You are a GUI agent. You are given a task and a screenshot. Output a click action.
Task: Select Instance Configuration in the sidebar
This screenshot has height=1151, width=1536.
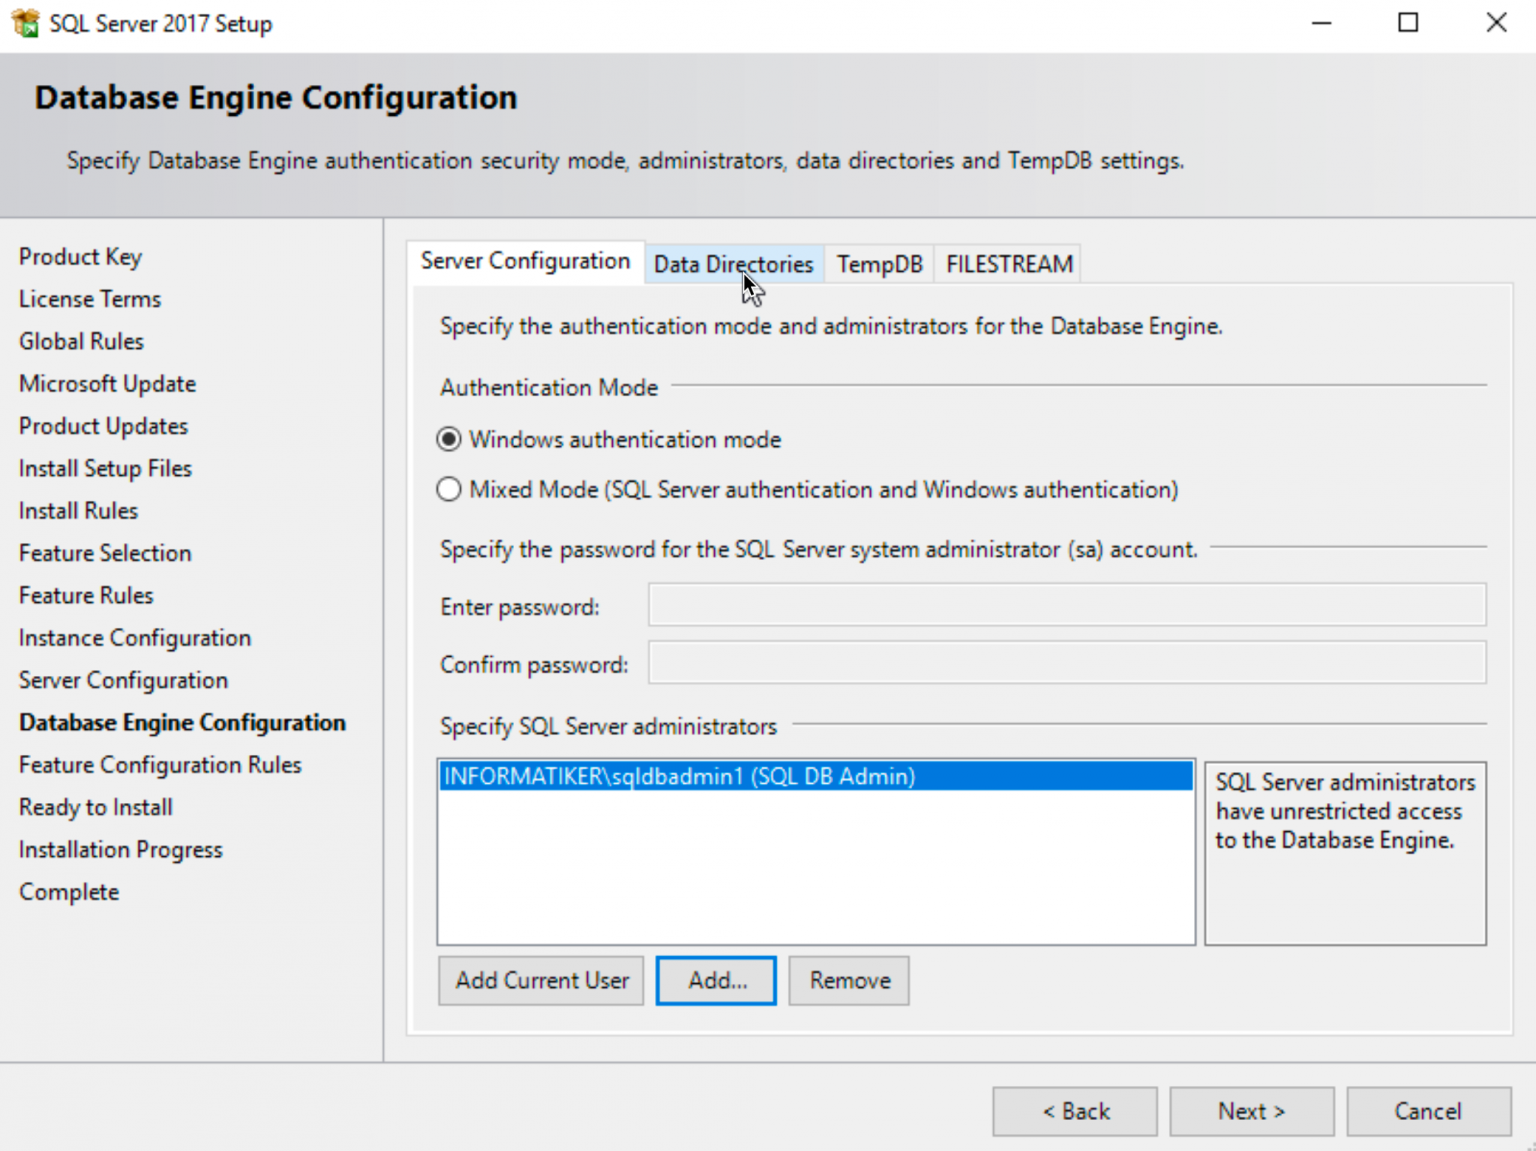pyautogui.click(x=134, y=638)
